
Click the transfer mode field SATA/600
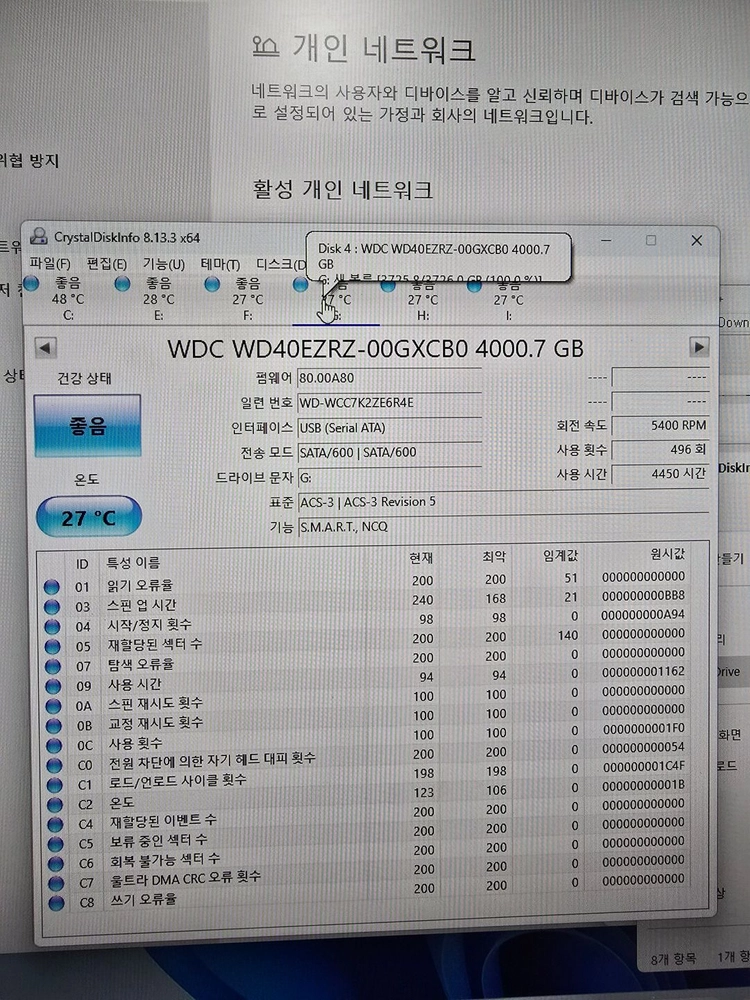click(389, 452)
